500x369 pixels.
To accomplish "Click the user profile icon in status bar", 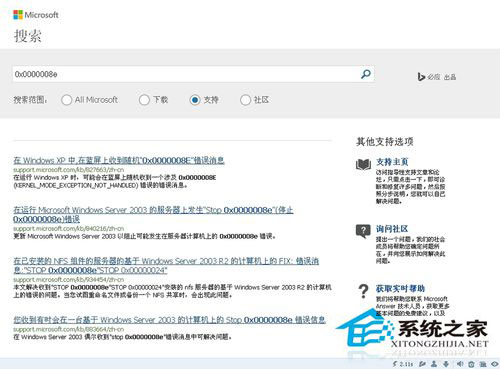I will [434, 364].
